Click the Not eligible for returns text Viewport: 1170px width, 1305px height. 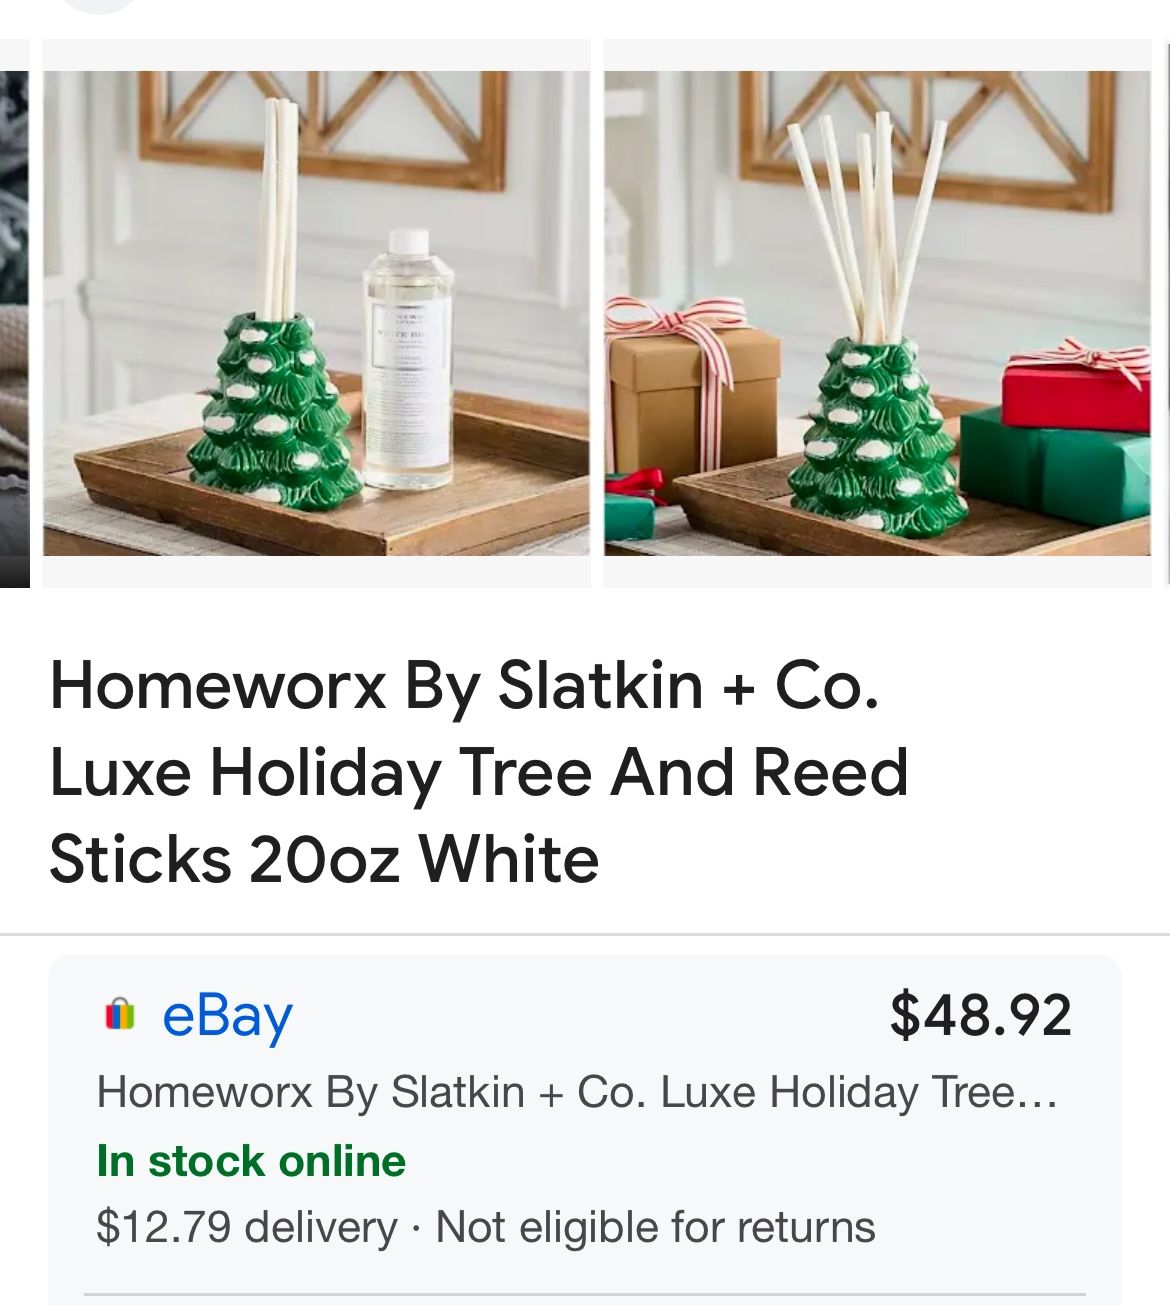click(656, 1227)
